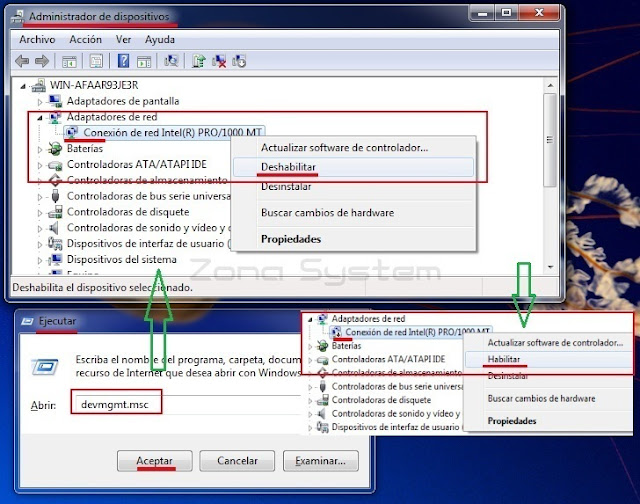Choose Propiedades in lower context menu
The width and height of the screenshot is (640, 504).
pyautogui.click(x=549, y=421)
